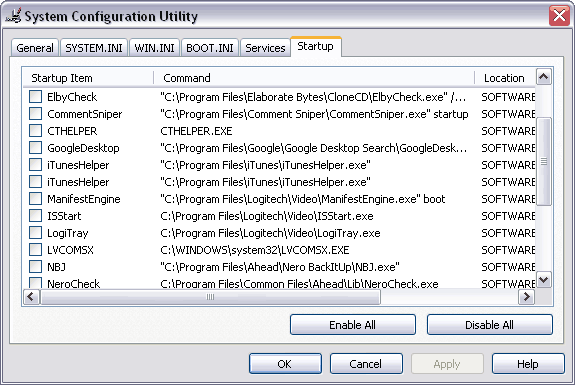
Task: Click the vertical scrollbar up arrow
Action: (543, 77)
